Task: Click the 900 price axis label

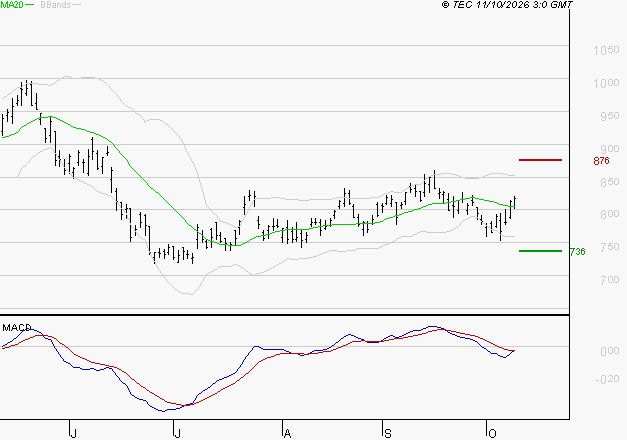Action: [x=610, y=149]
